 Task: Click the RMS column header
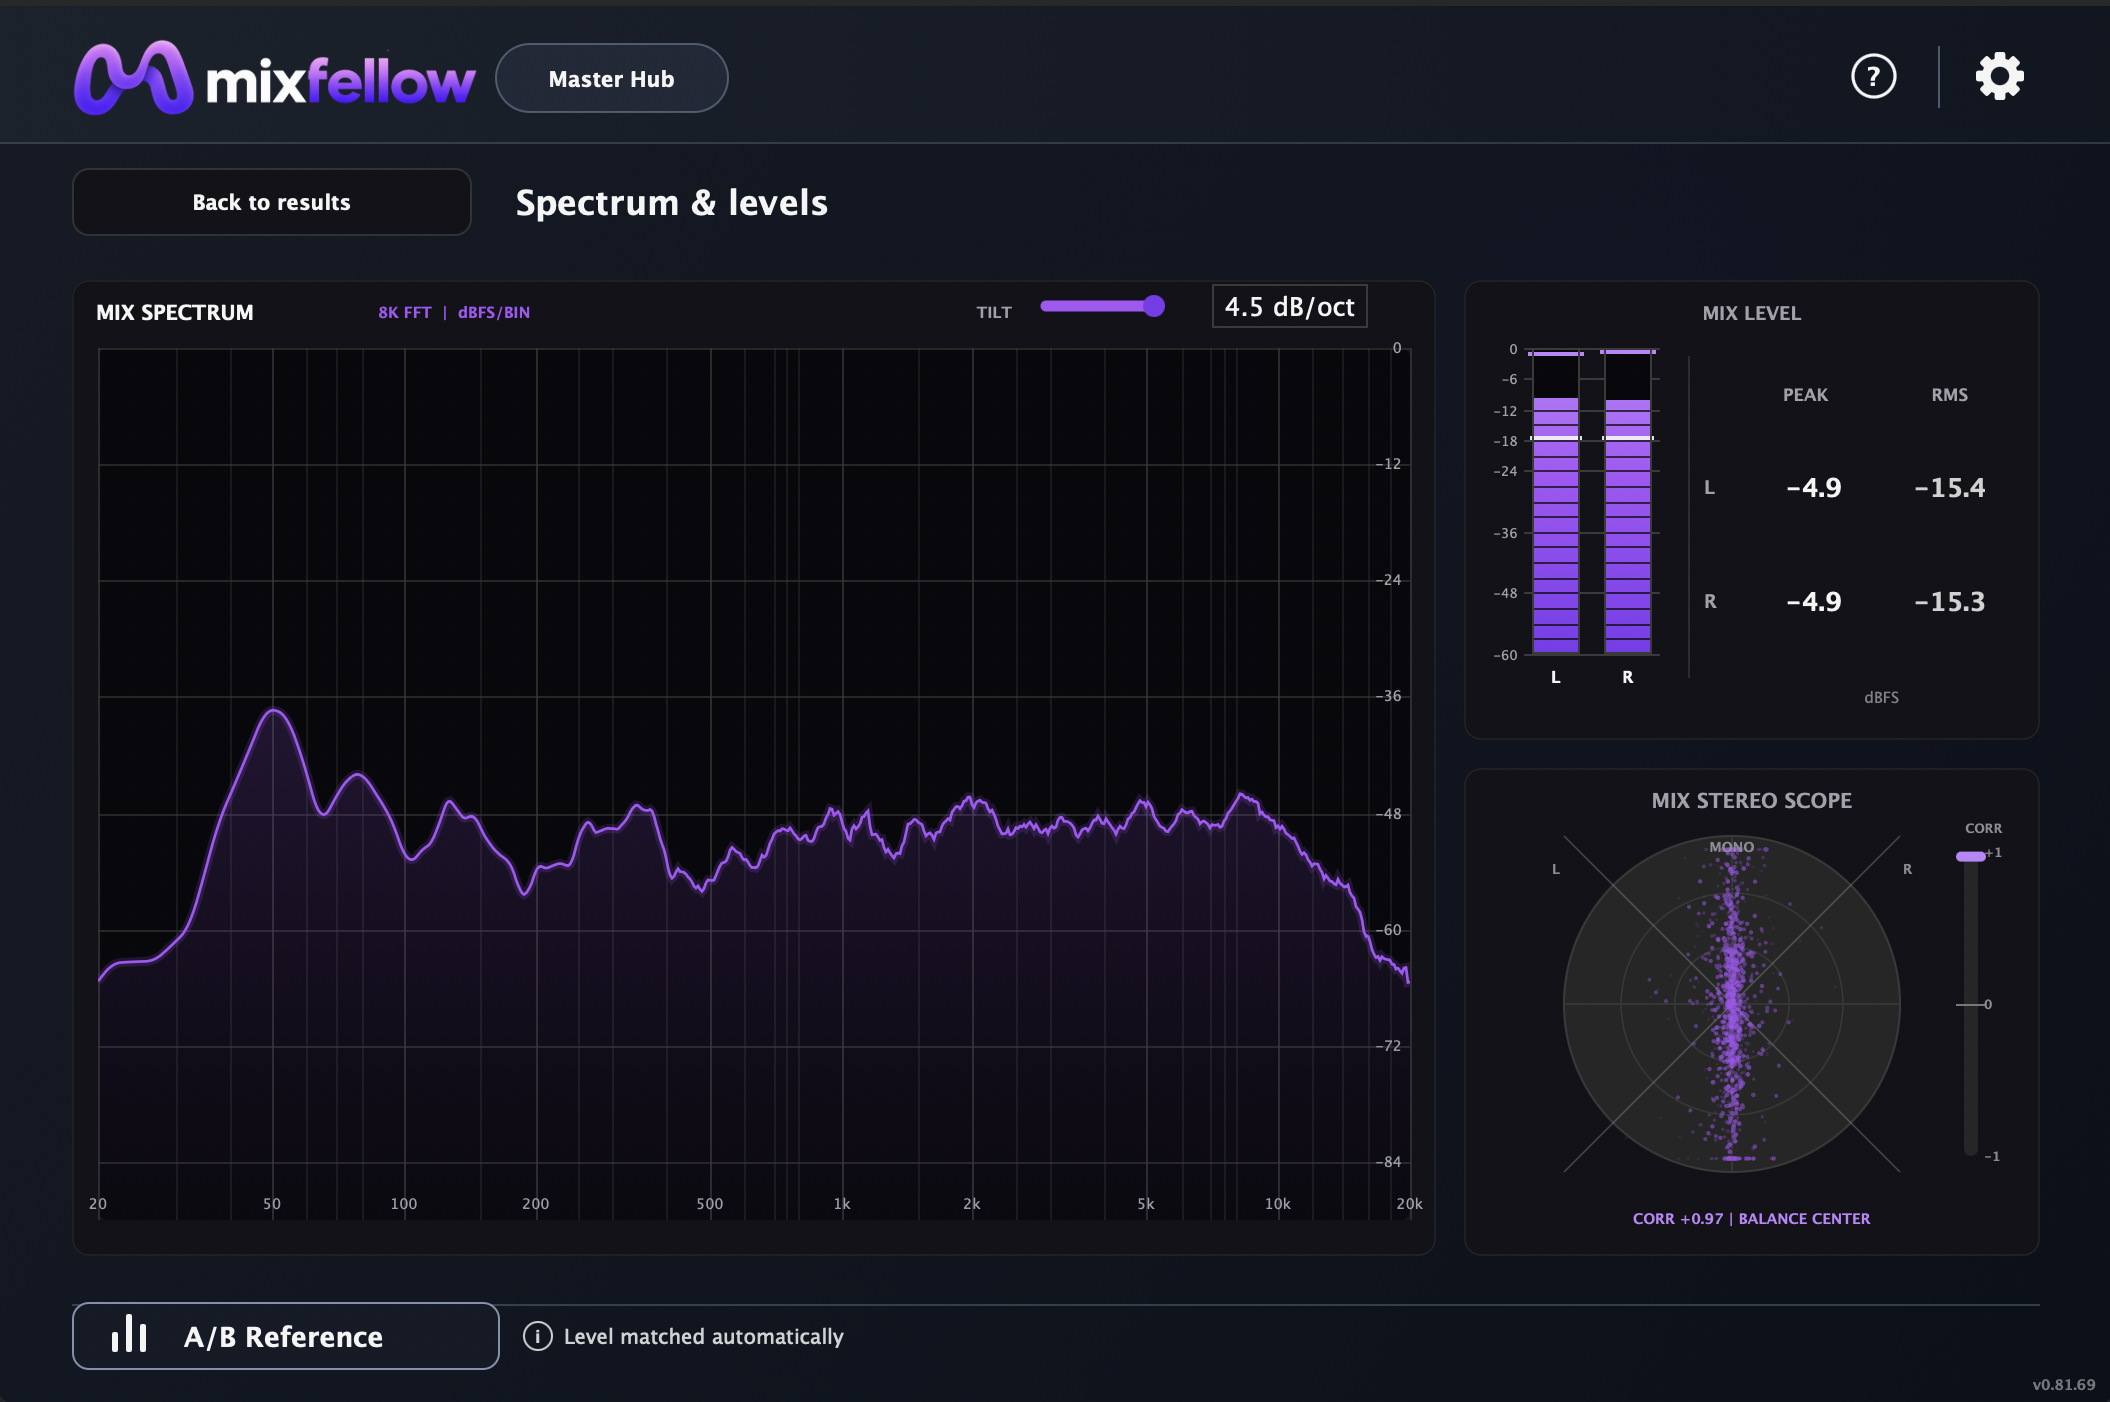[x=1950, y=395]
